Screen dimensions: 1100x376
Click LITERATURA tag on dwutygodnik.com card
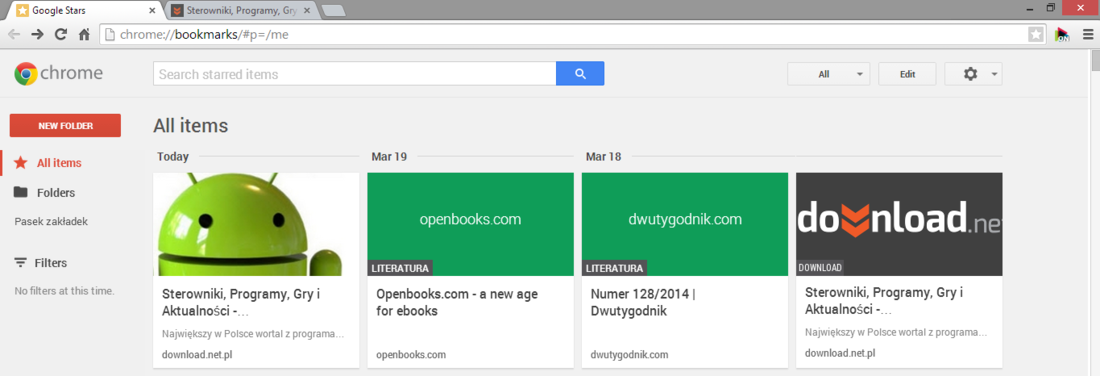click(615, 268)
